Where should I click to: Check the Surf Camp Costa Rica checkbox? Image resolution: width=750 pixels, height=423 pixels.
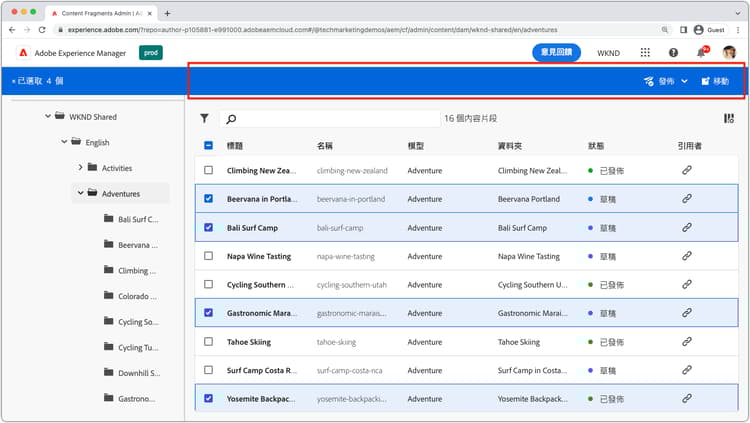[x=209, y=370]
